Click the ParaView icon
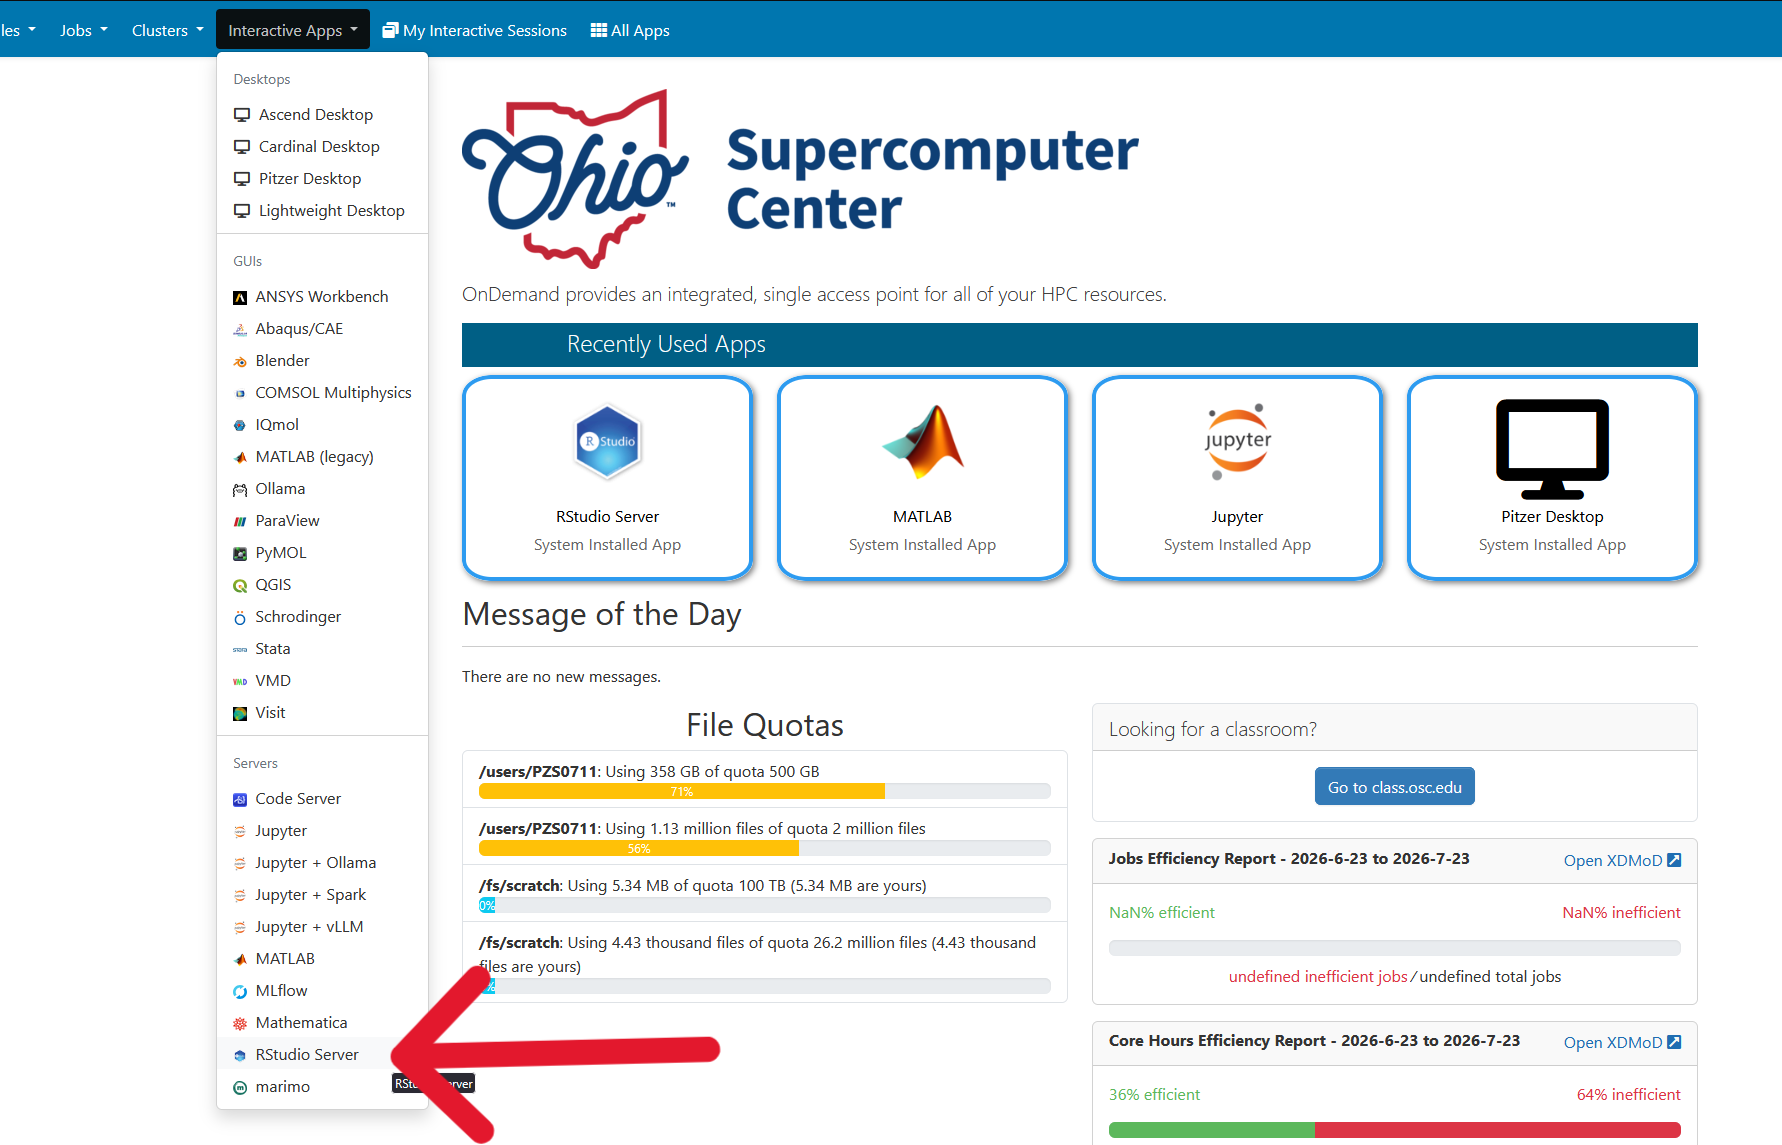 coord(240,521)
